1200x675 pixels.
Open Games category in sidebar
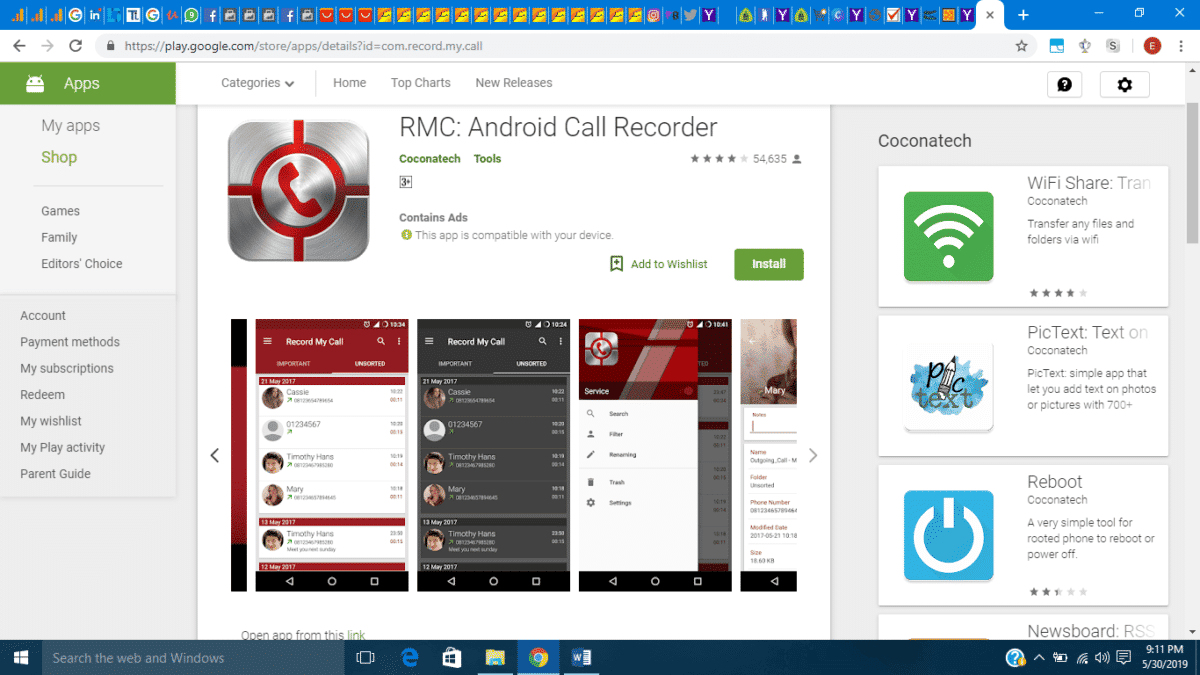coord(60,211)
